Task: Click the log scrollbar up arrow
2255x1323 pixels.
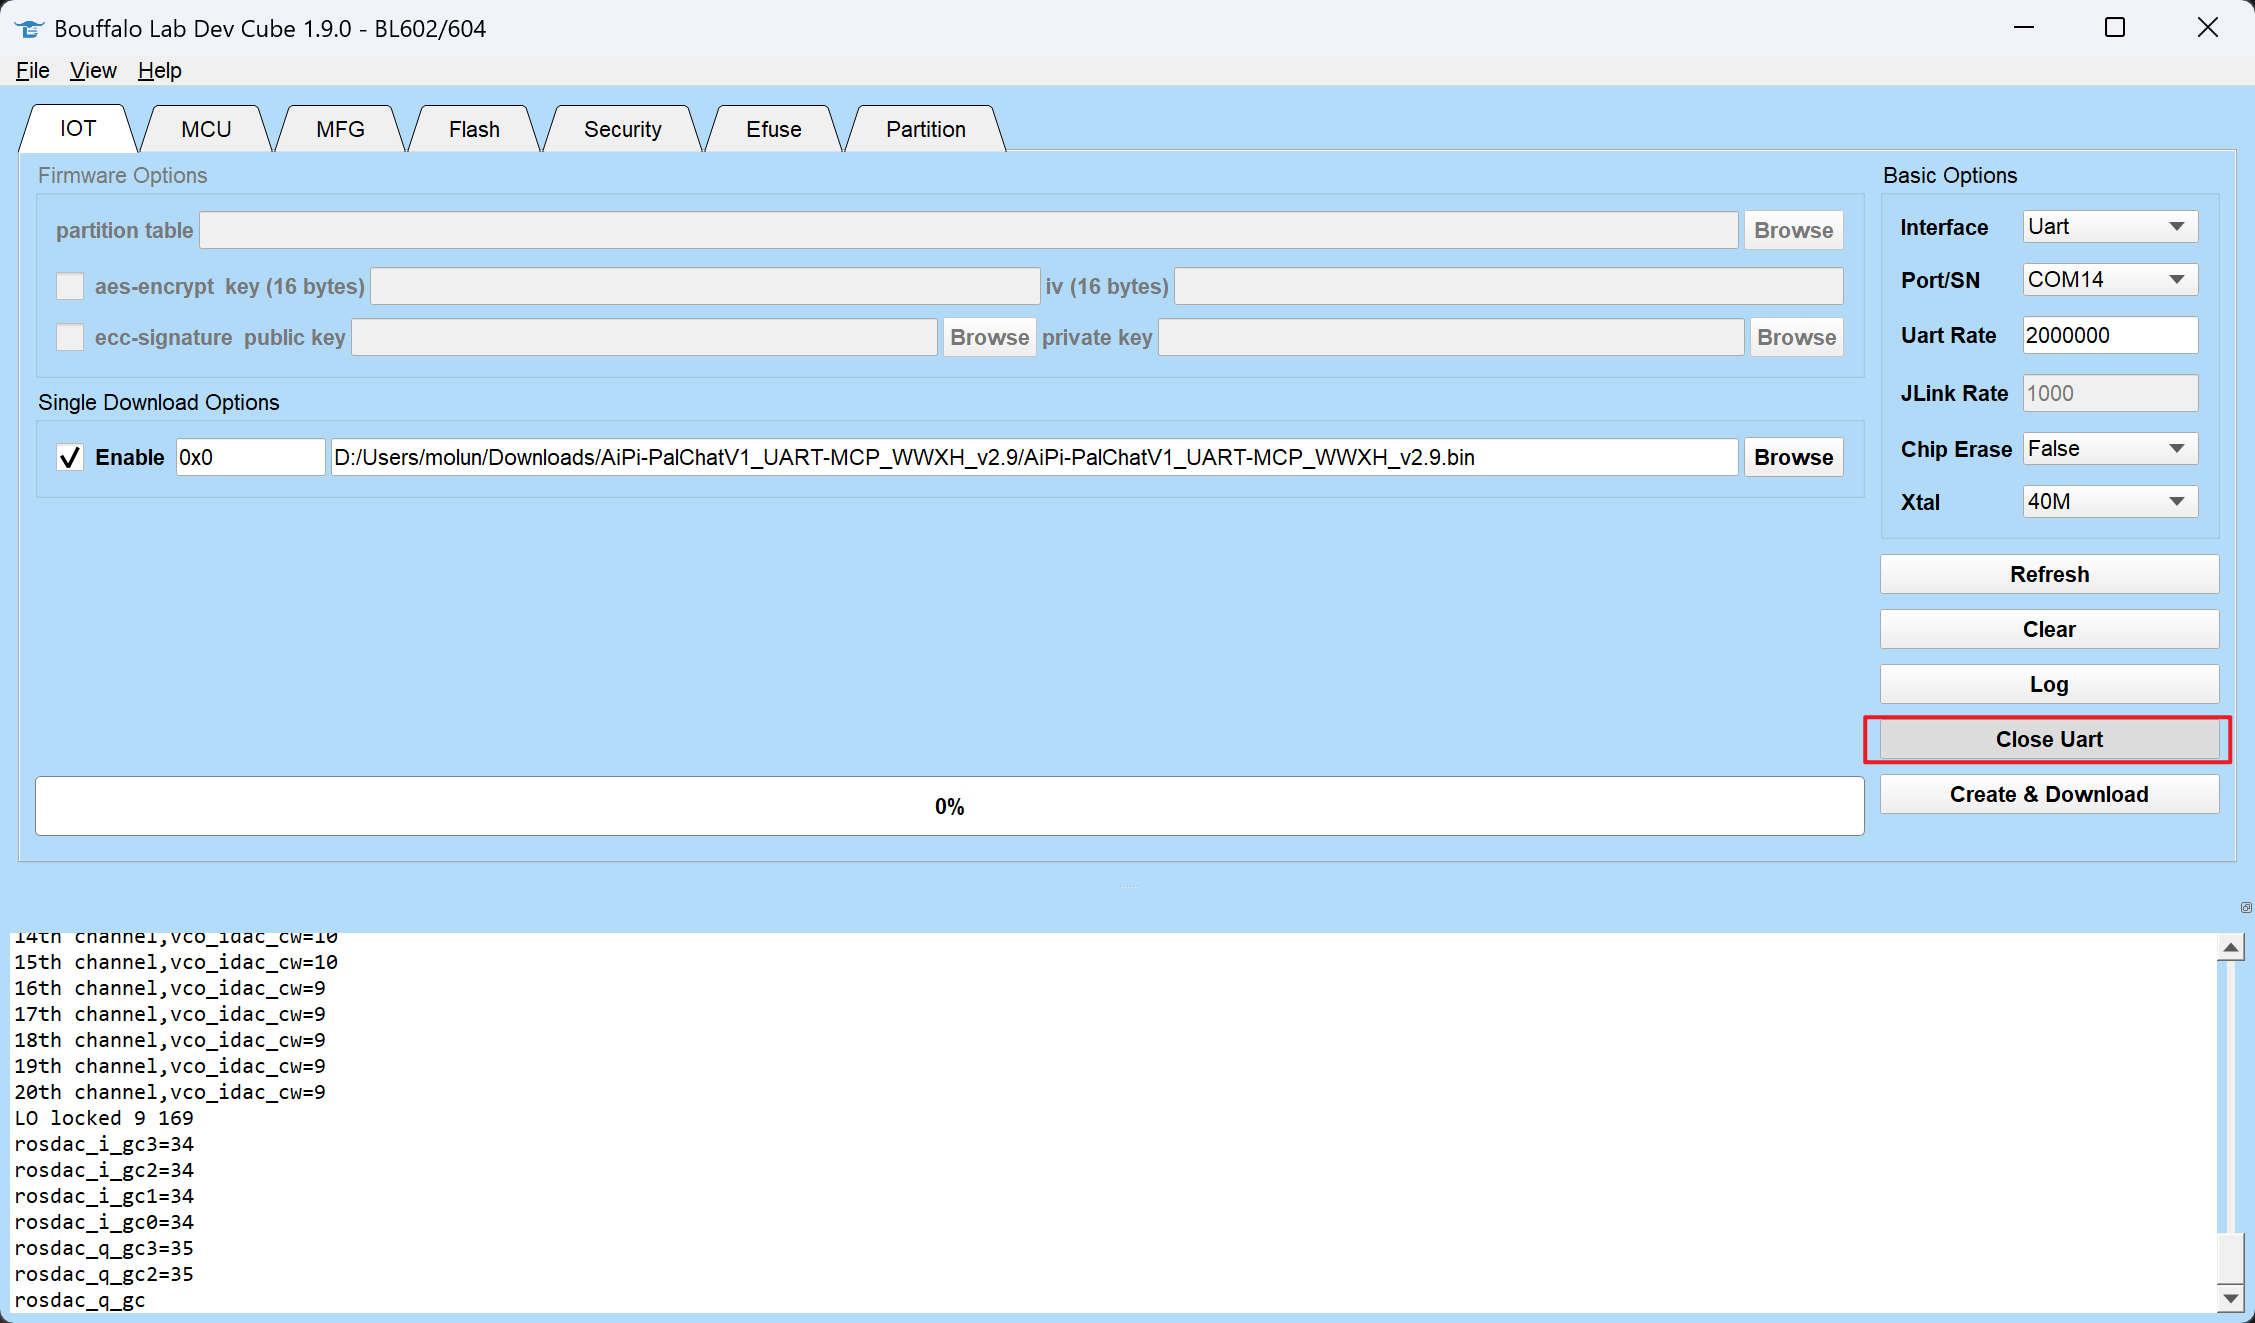Action: (2230, 947)
